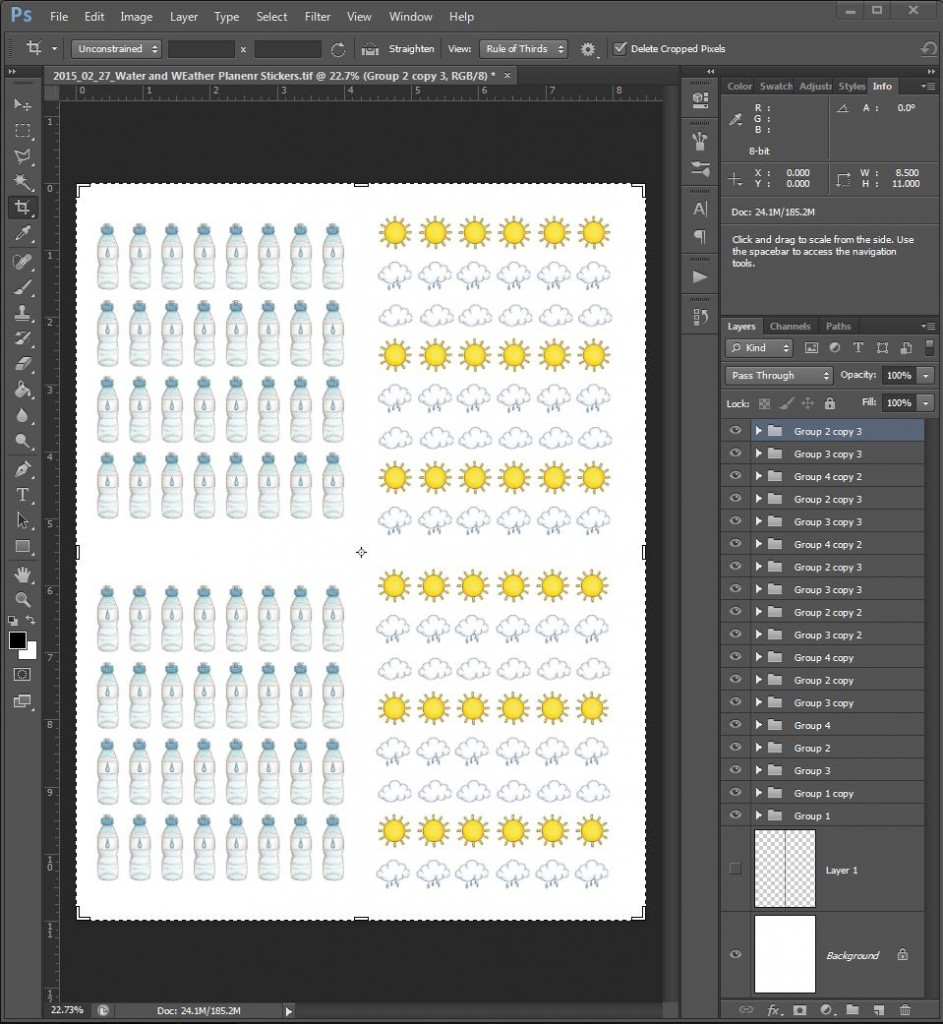943x1024 pixels.
Task: Select the Hand tool
Action: pyautogui.click(x=23, y=574)
